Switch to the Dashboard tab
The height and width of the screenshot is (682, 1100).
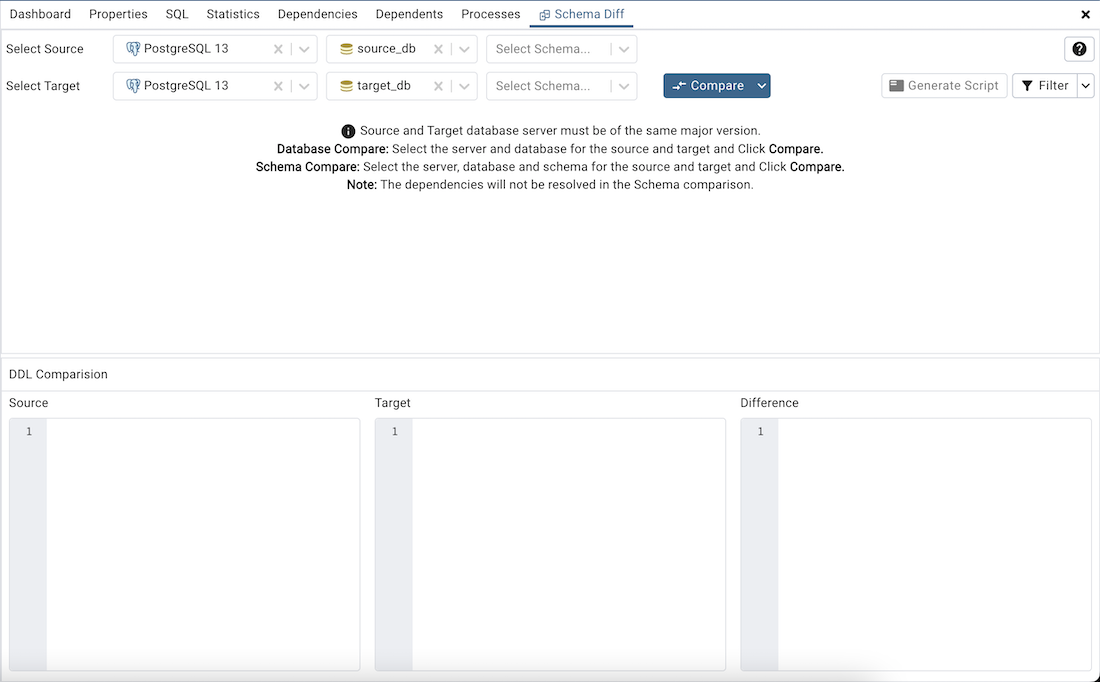(40, 13)
